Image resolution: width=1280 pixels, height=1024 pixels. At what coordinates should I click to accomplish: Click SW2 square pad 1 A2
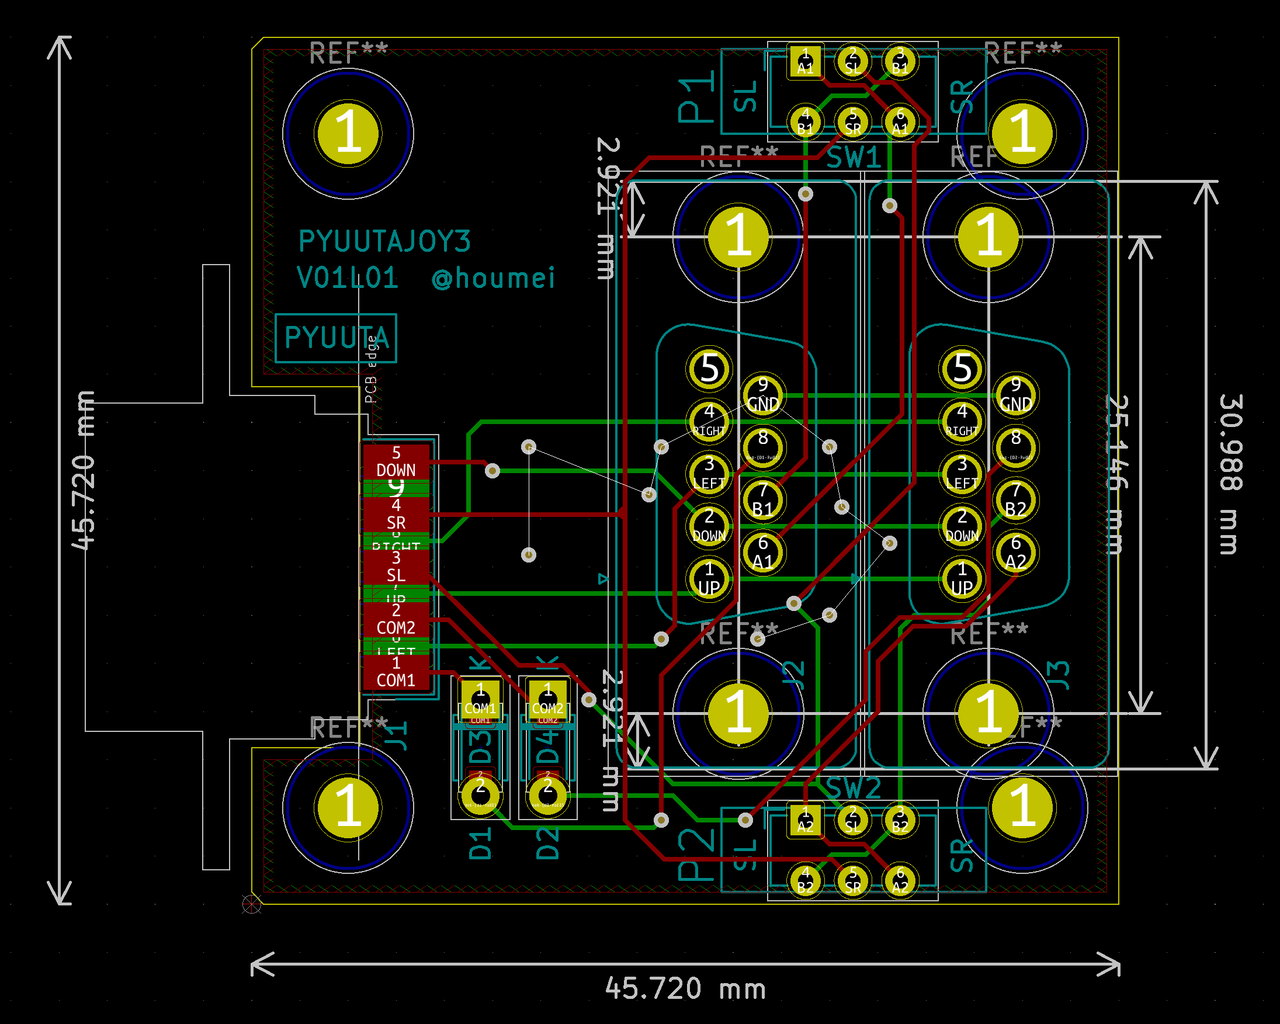click(x=805, y=819)
